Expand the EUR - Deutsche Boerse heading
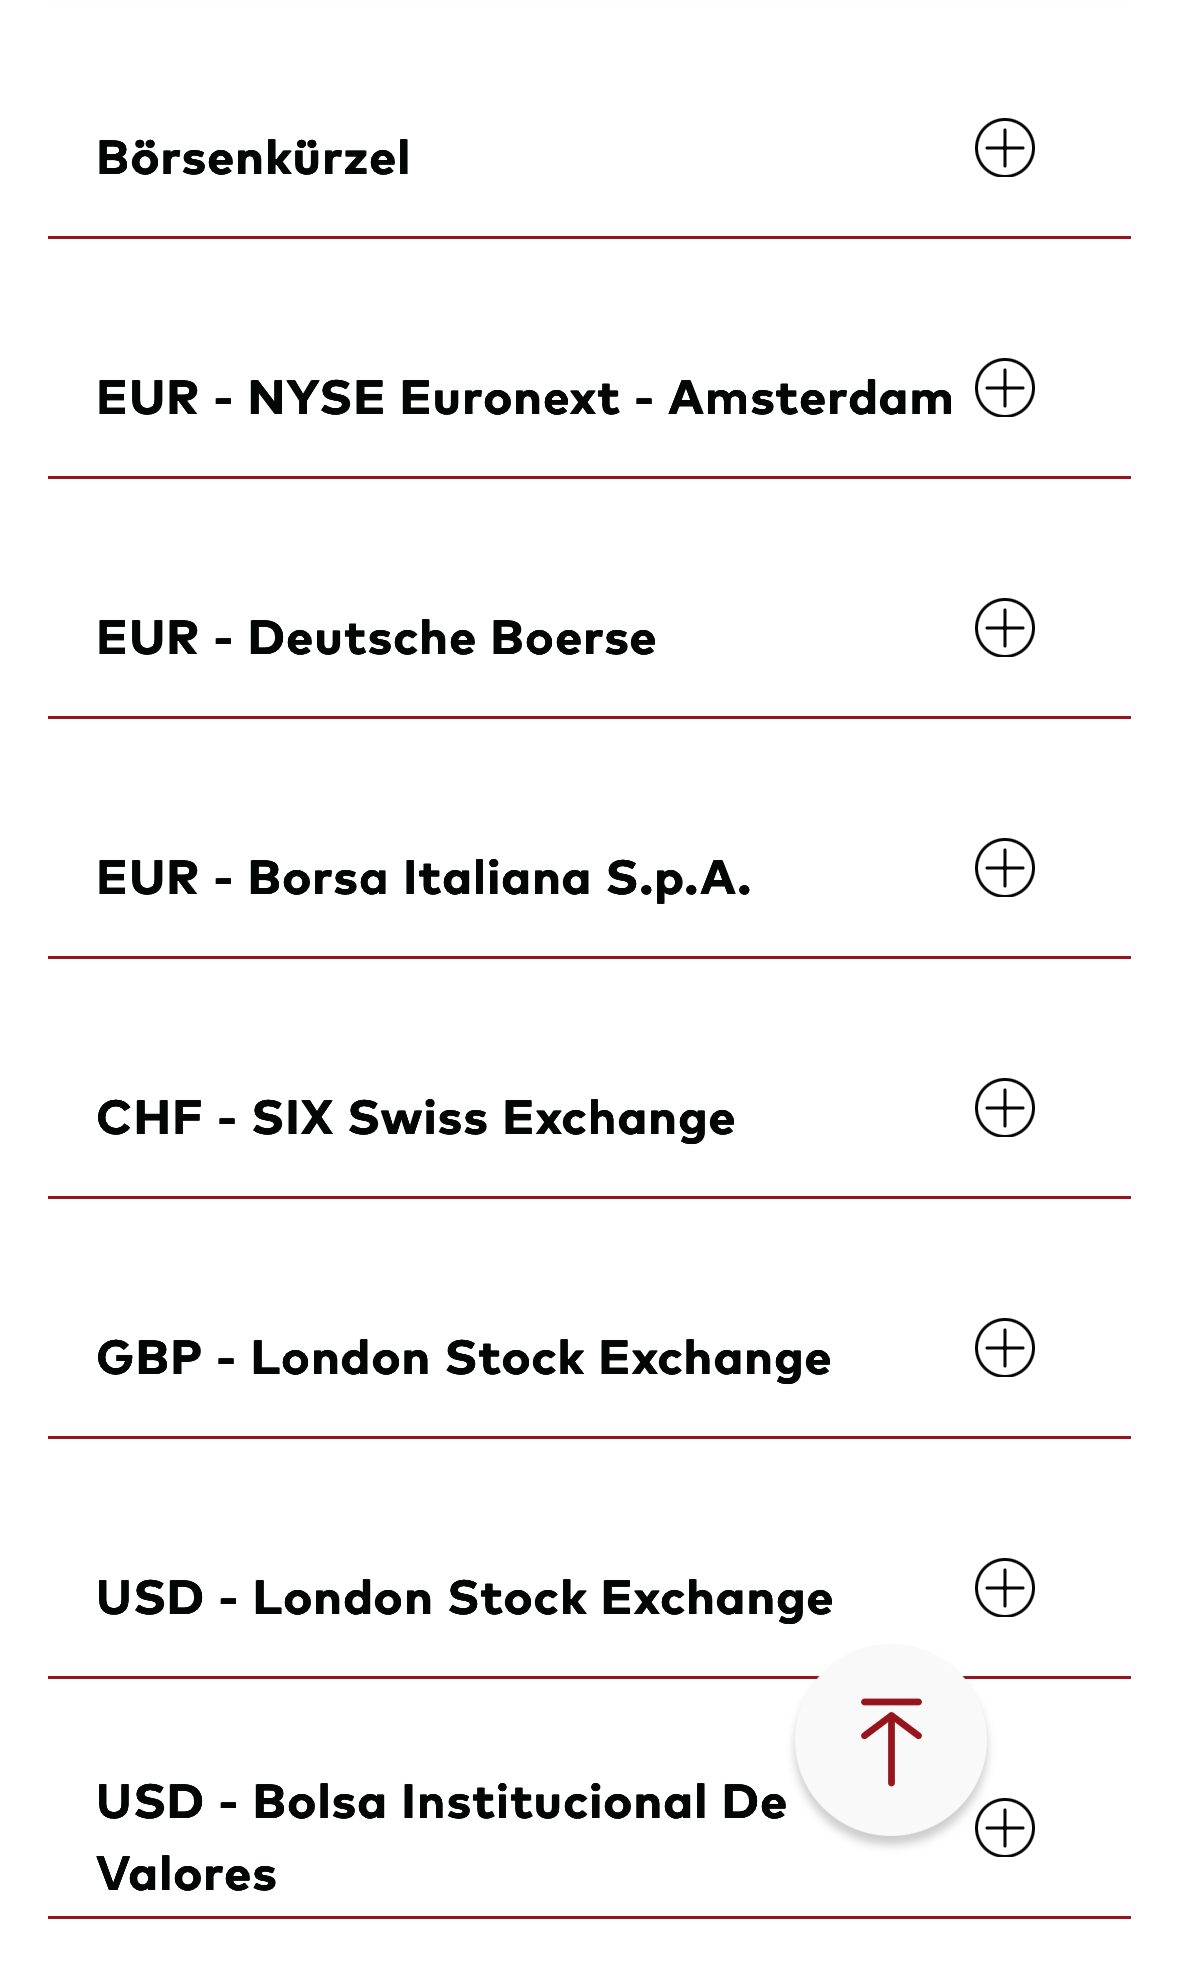The height and width of the screenshot is (1965, 1179). coord(376,638)
